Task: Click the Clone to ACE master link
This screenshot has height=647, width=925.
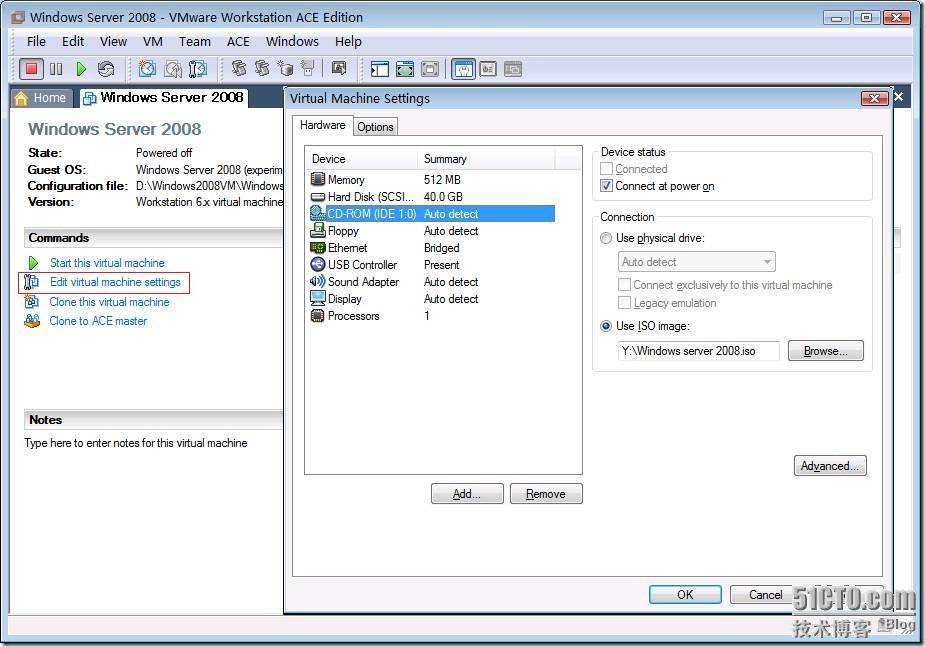Action: (x=98, y=321)
